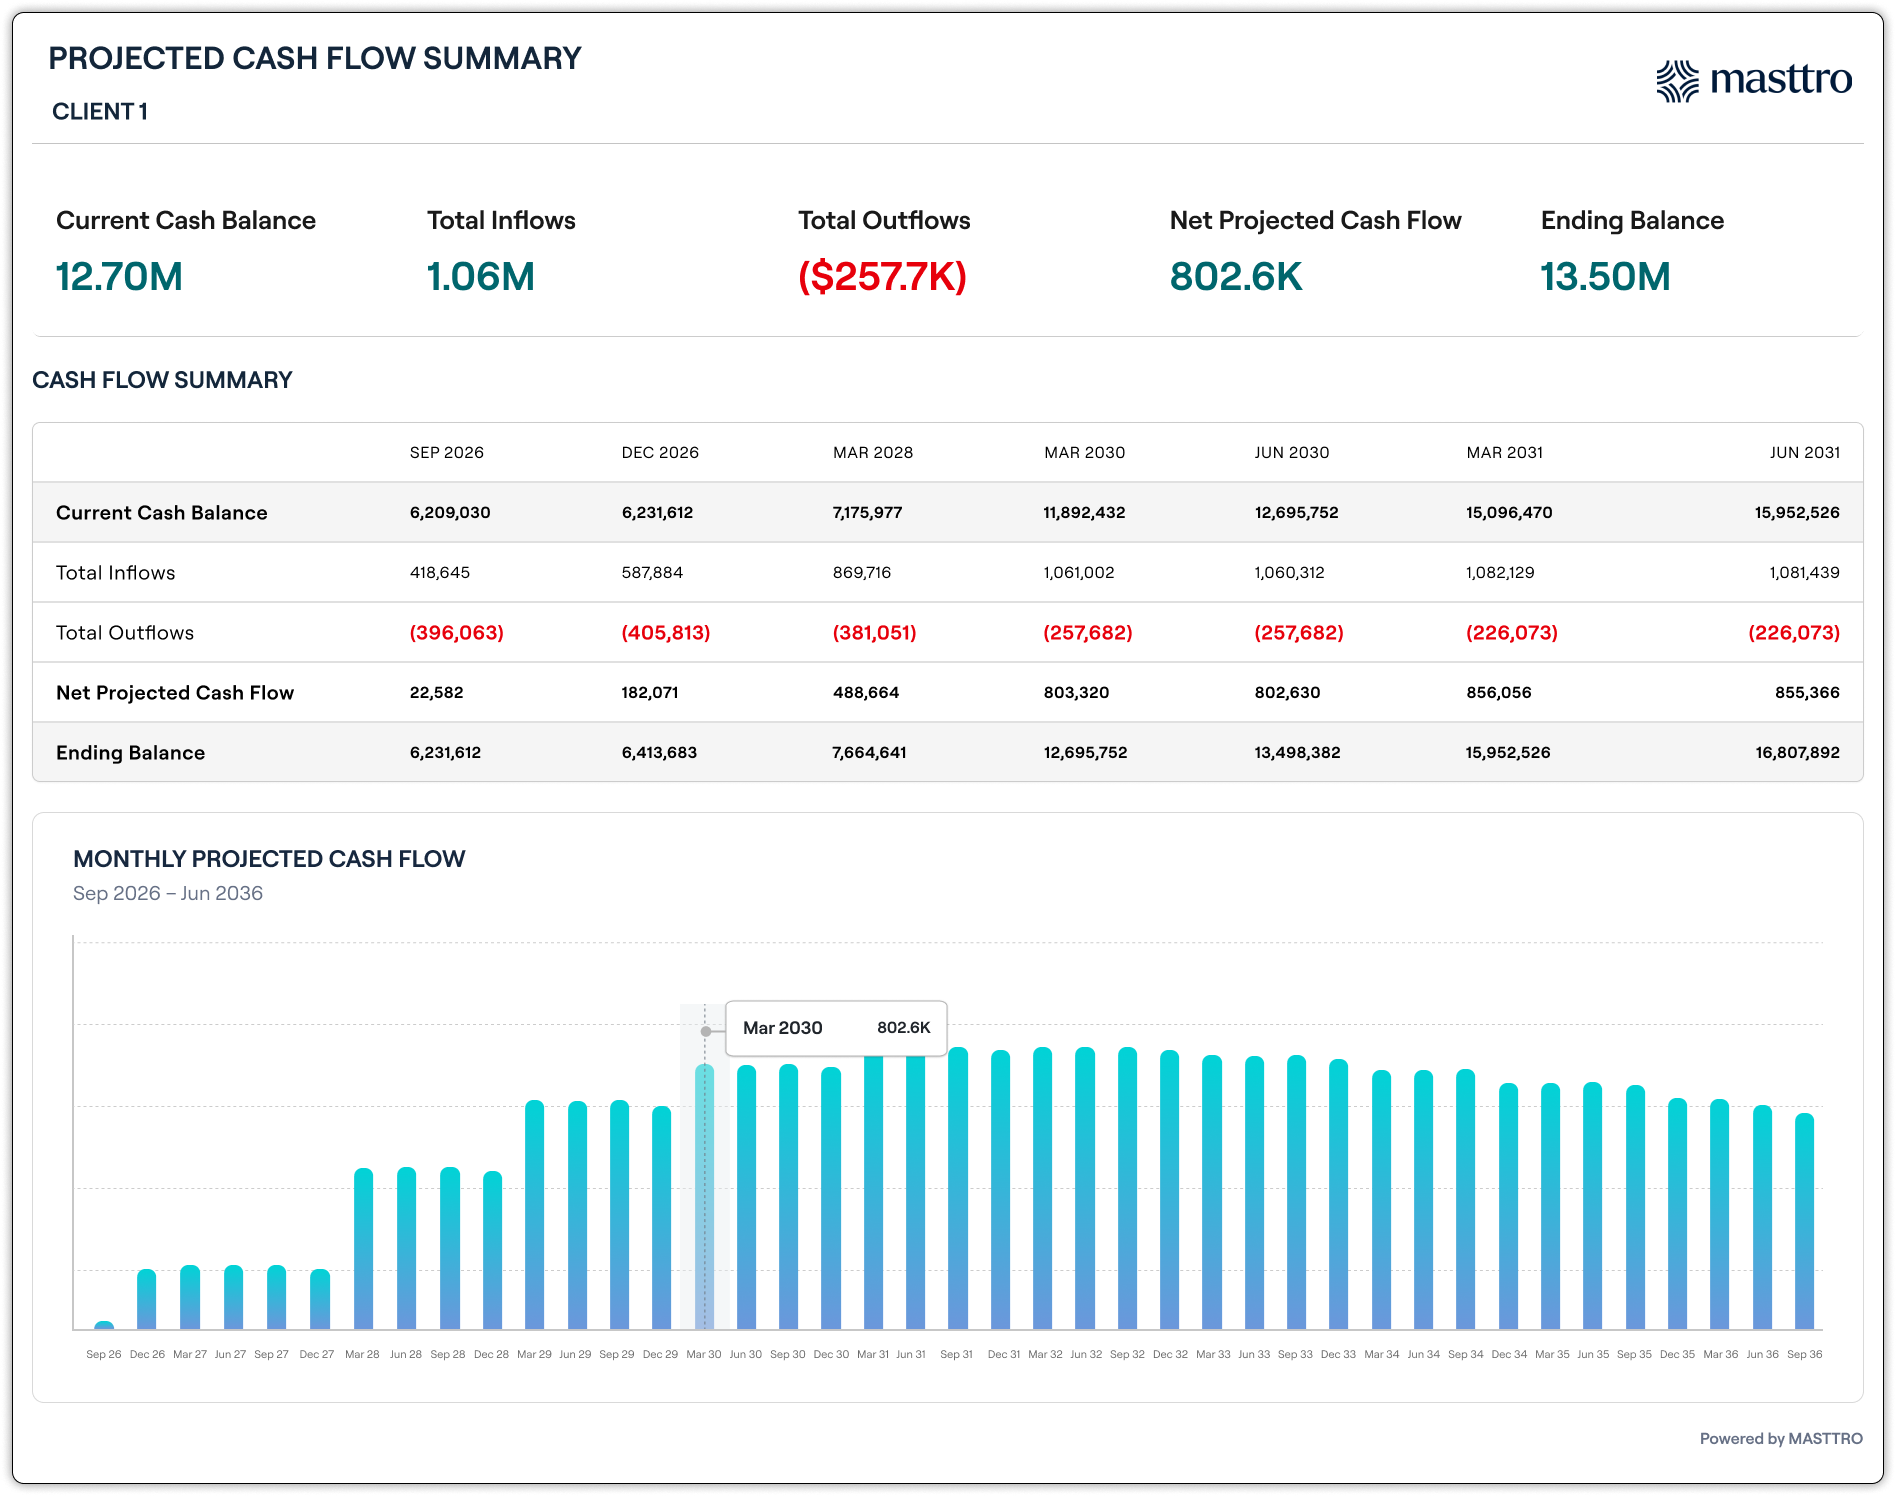
Task: Select the Mar 30 highlighted bar
Action: click(704, 1197)
